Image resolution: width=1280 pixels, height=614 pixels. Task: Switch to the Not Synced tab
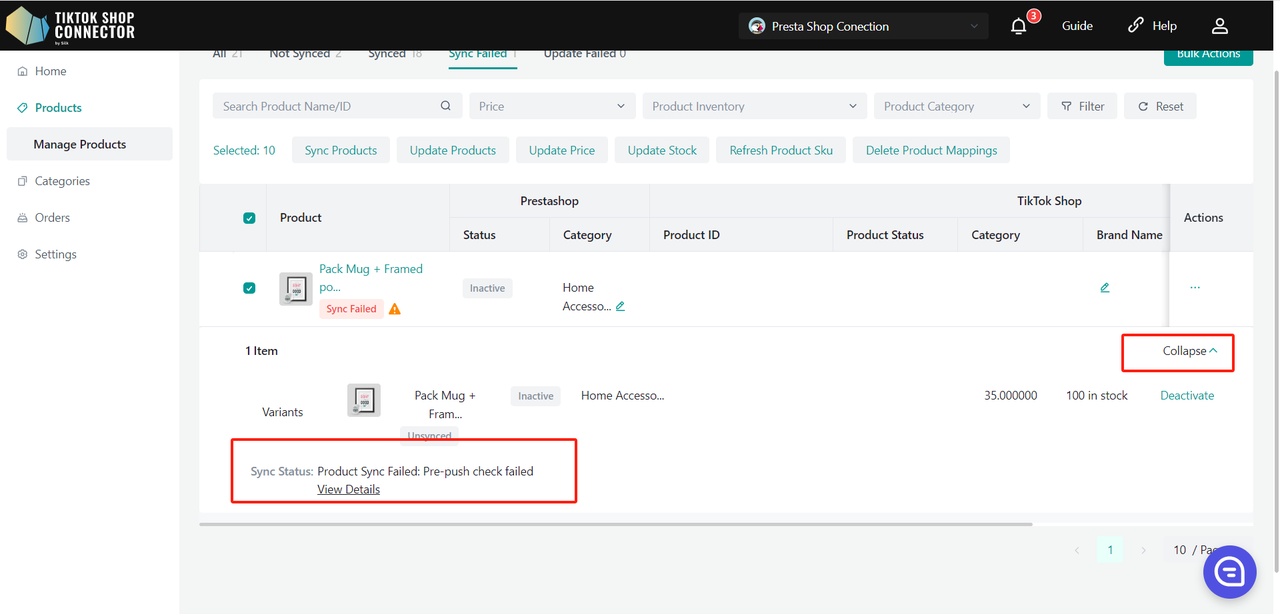(x=305, y=54)
